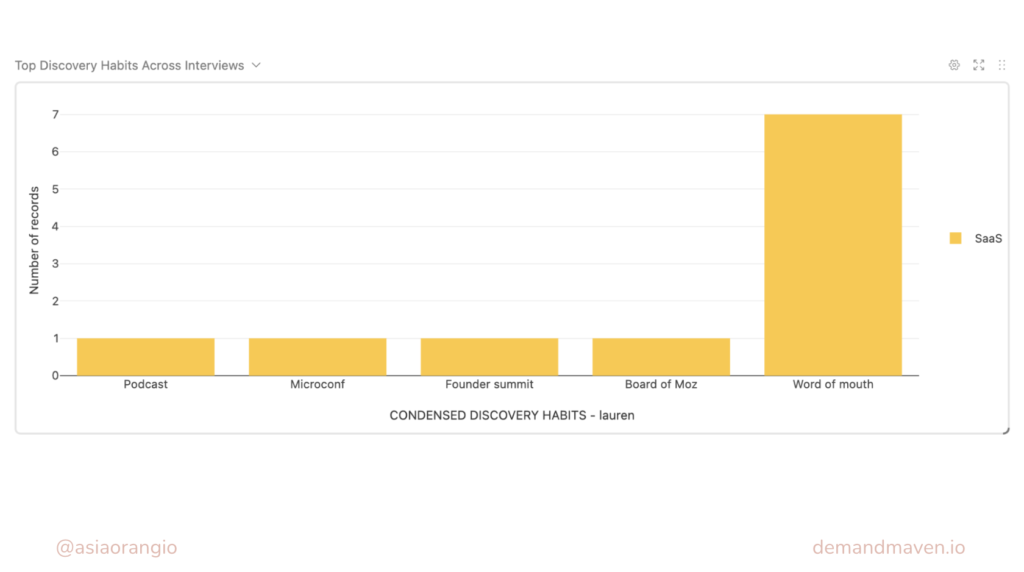This screenshot has height=572, width=1024.
Task: Click the chart resize corner handle
Action: 1006,430
